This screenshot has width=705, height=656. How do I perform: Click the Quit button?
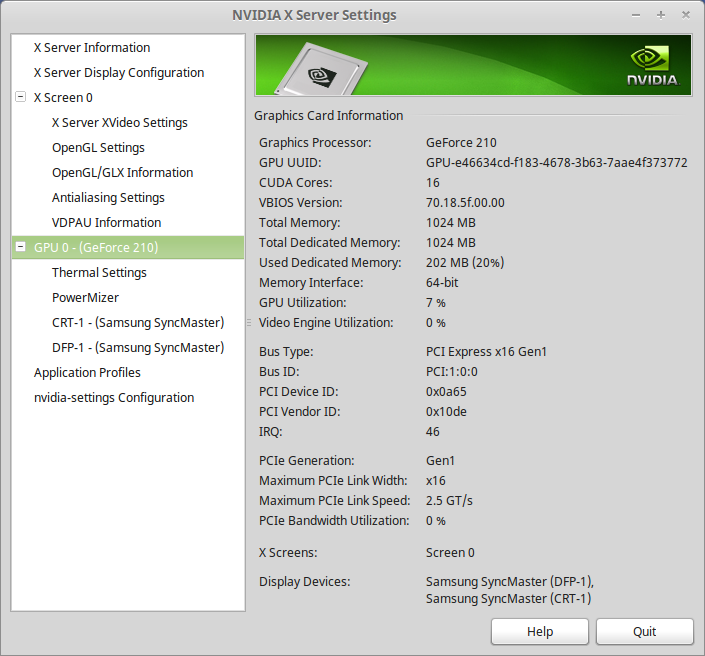click(x=644, y=631)
